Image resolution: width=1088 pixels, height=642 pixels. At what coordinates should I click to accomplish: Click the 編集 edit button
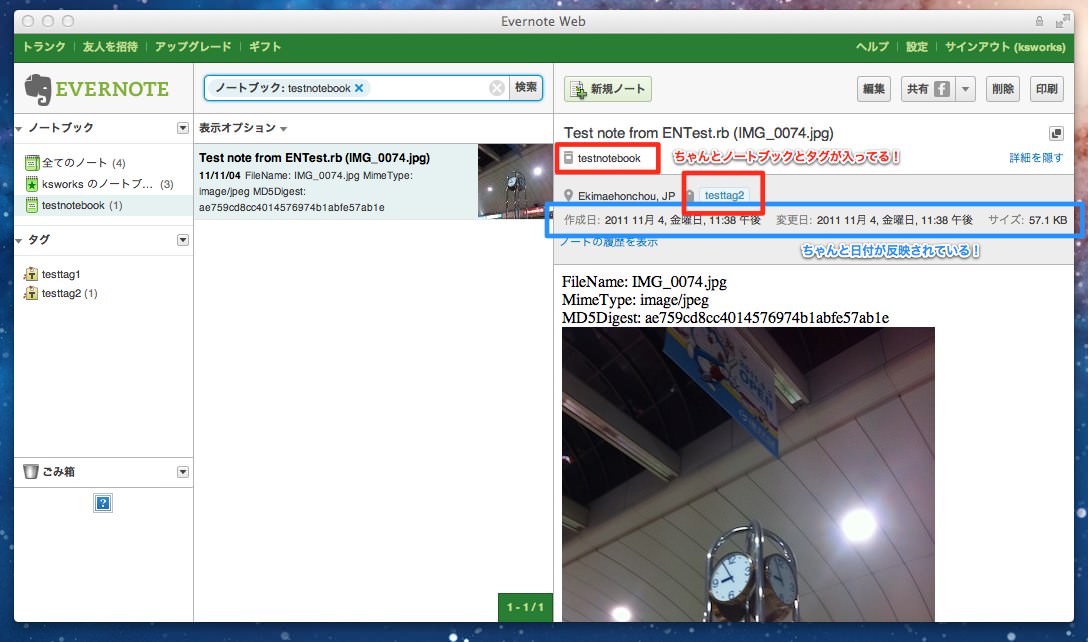tap(874, 89)
